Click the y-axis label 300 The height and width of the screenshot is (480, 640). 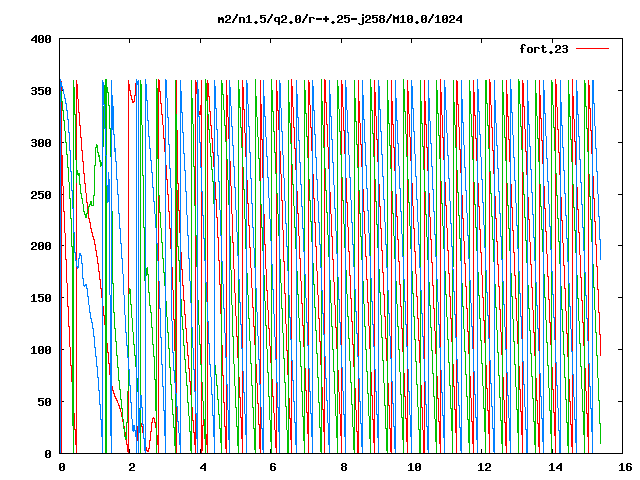tap(41, 143)
